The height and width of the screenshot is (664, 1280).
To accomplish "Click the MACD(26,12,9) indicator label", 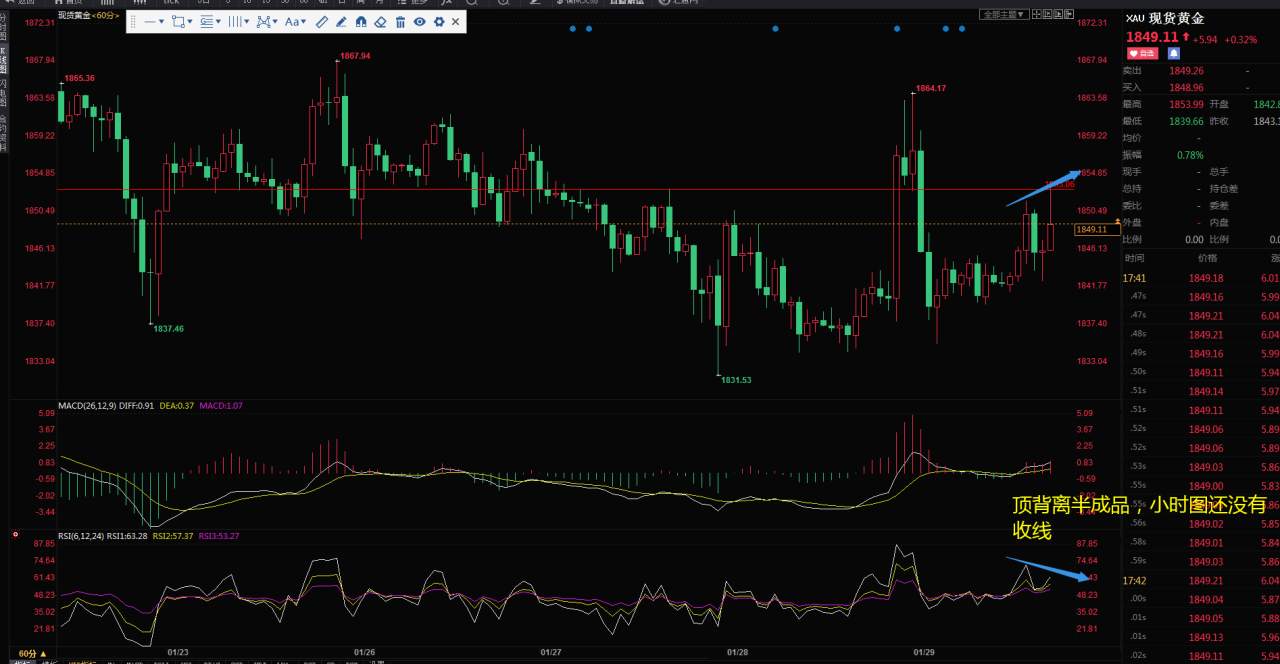I will click(86, 405).
